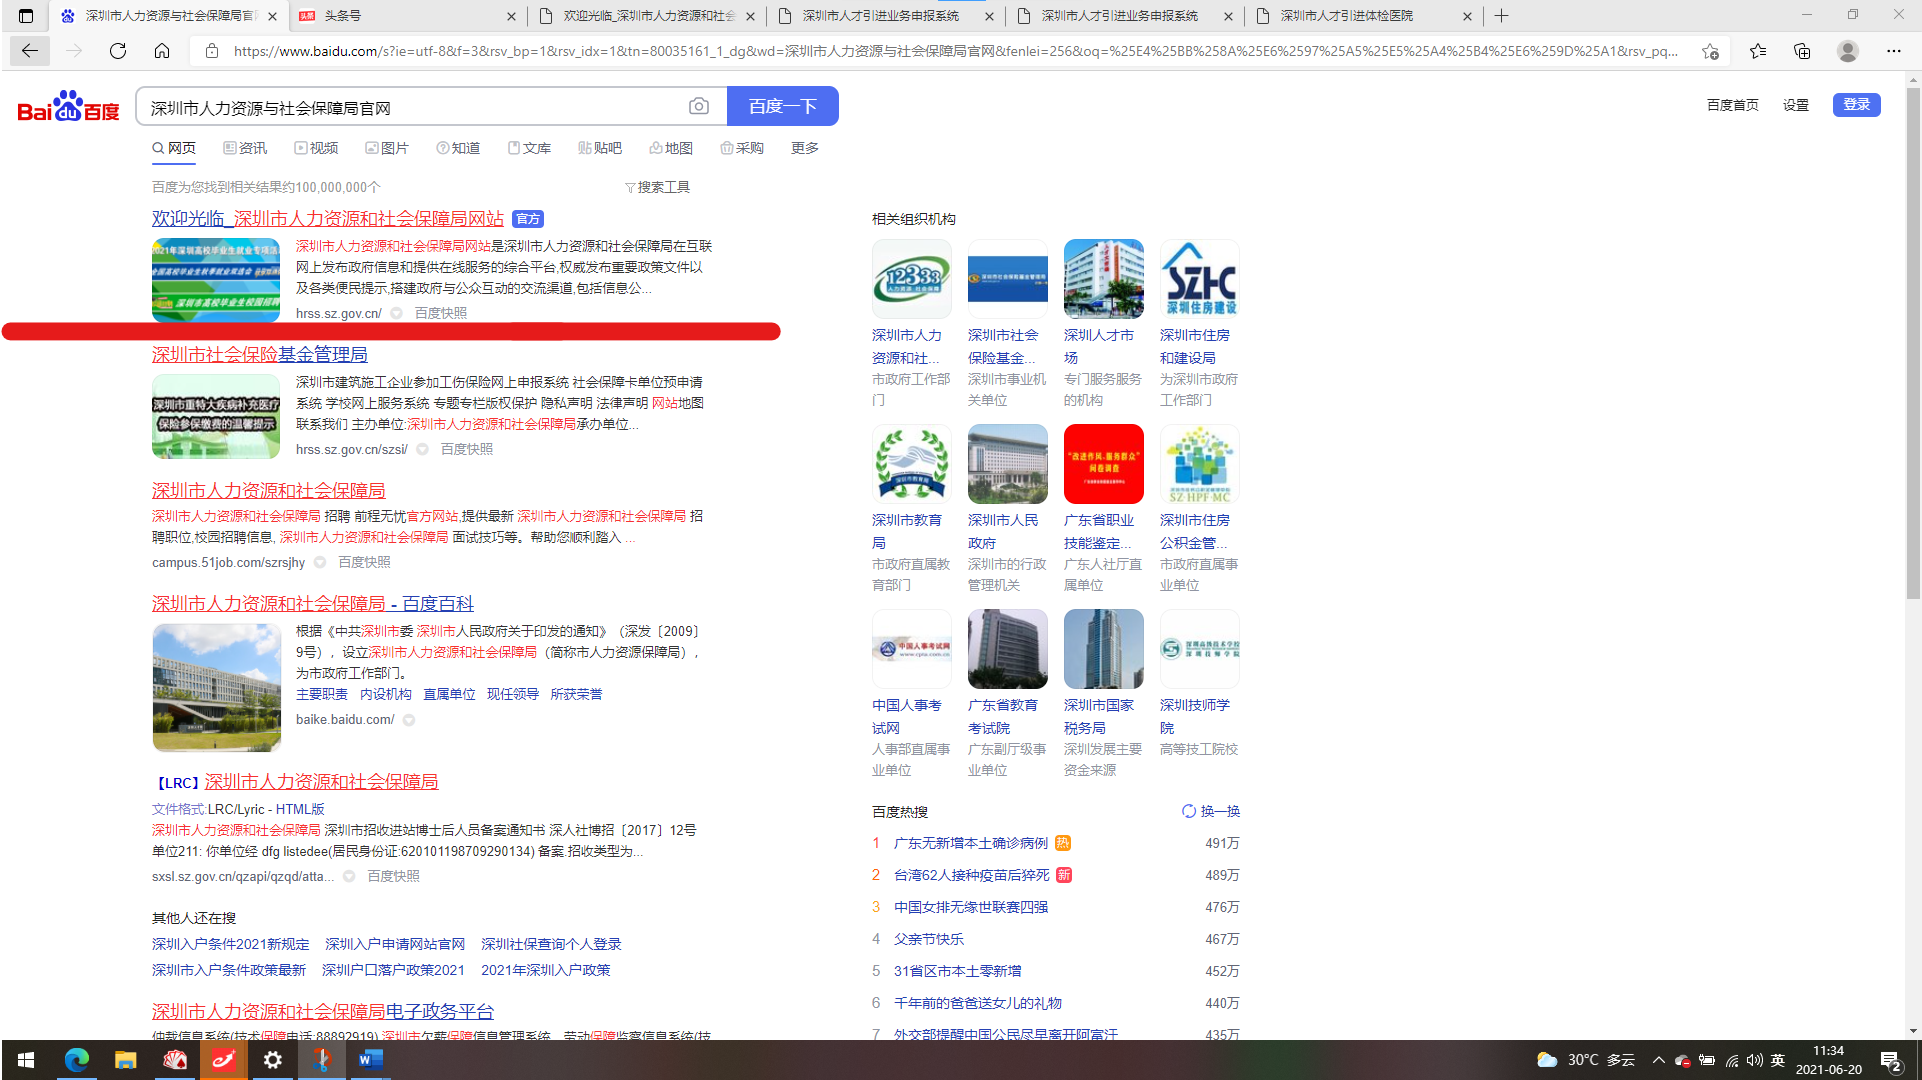Refresh the page with reload icon
Screen dimensions: 1922x1080
pos(118,51)
